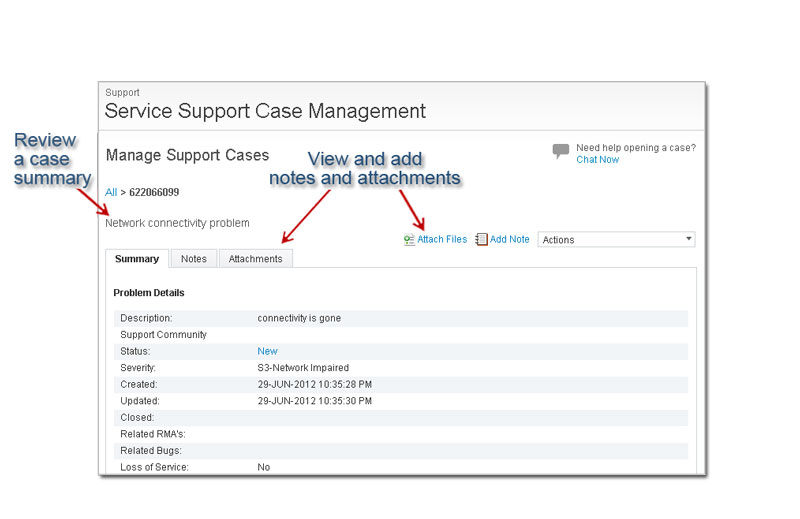800x519 pixels.
Task: Click the Network connectivity problem case title
Action: [x=177, y=223]
